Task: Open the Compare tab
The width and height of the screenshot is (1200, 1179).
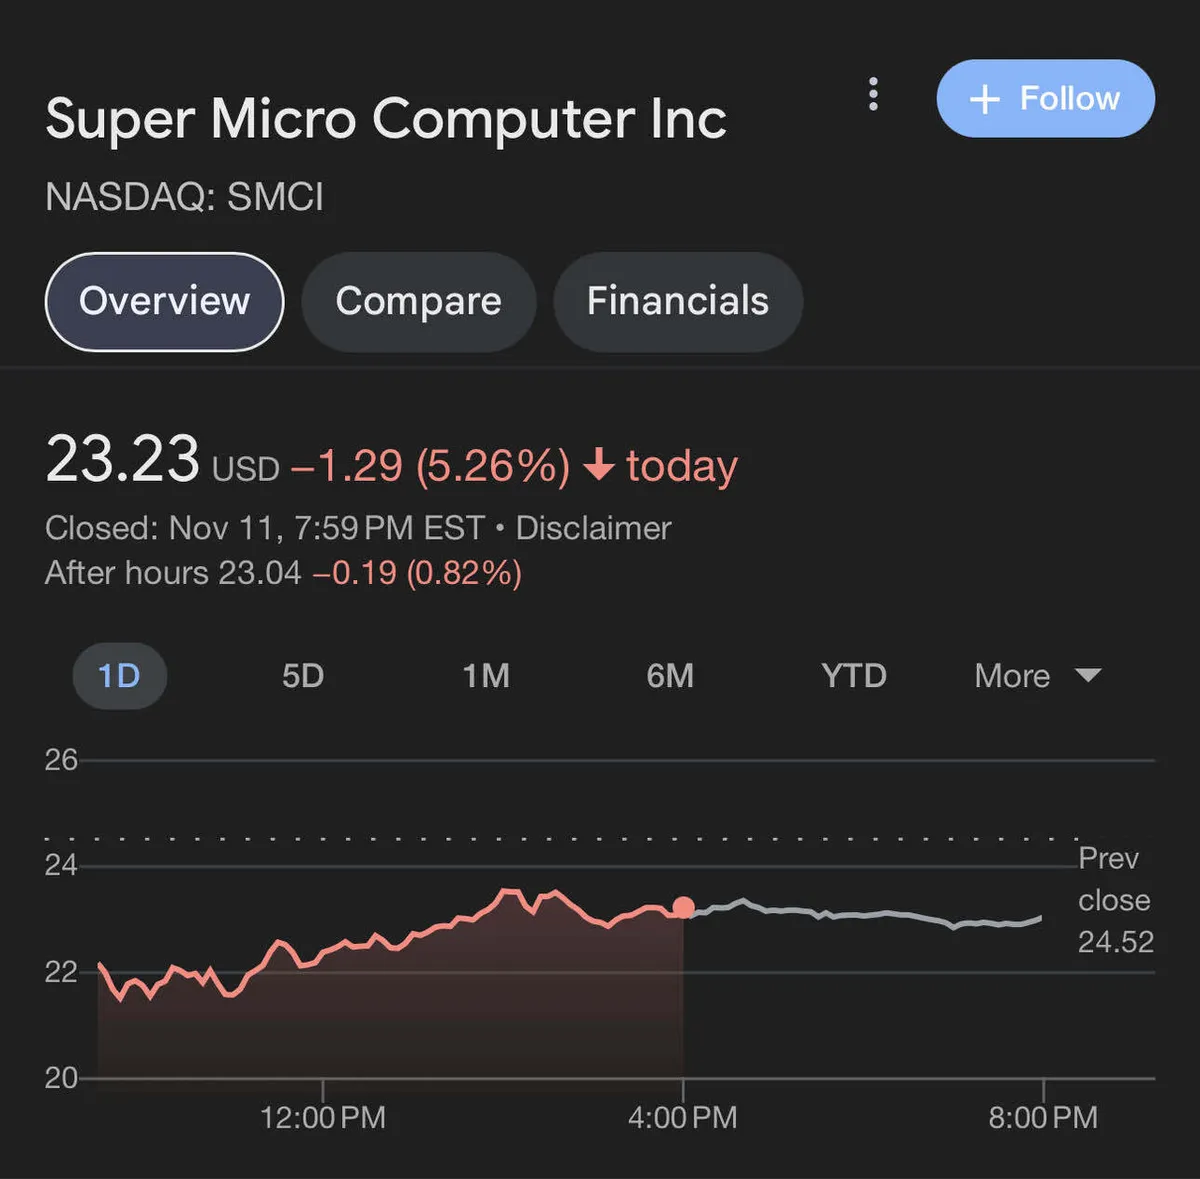Action: tap(418, 302)
